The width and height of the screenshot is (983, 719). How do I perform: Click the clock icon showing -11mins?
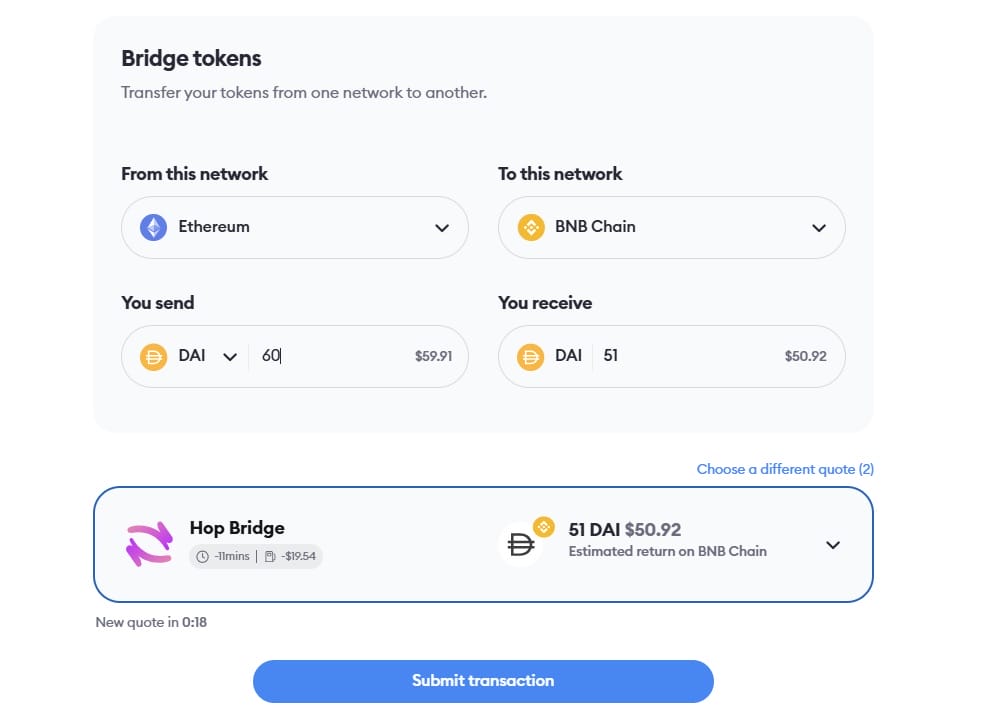tap(203, 556)
